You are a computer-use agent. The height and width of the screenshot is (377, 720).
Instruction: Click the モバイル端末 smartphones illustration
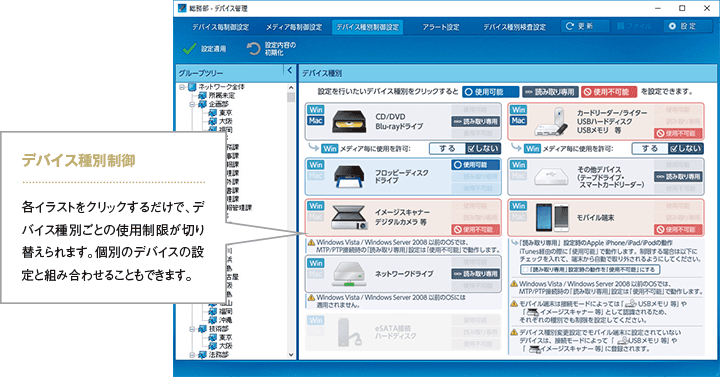[552, 218]
